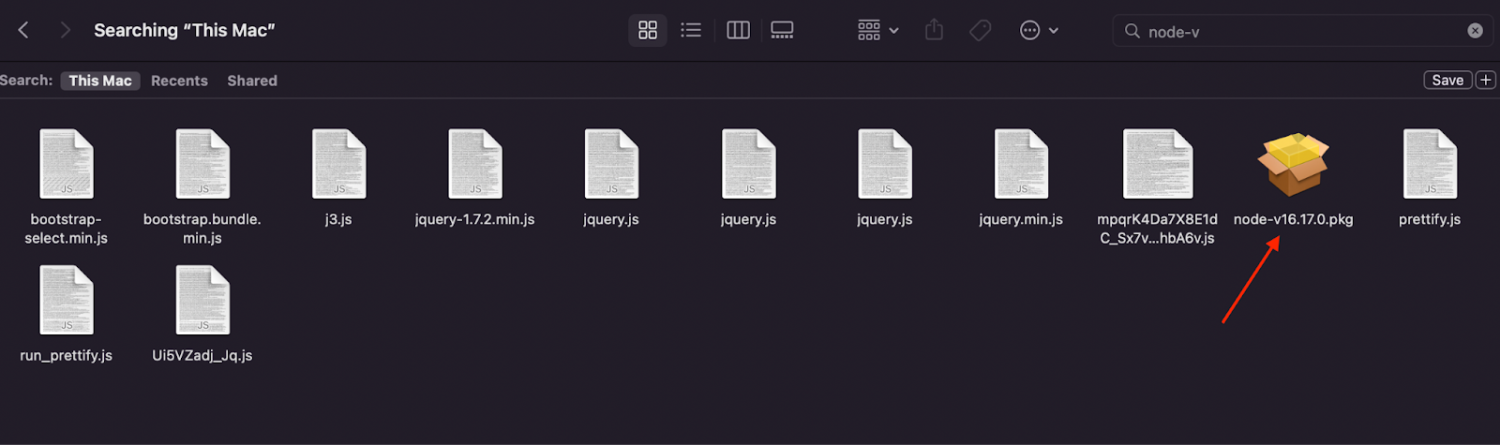The width and height of the screenshot is (1500, 445).
Task: Open the Group By dropdown
Action: pyautogui.click(x=878, y=30)
